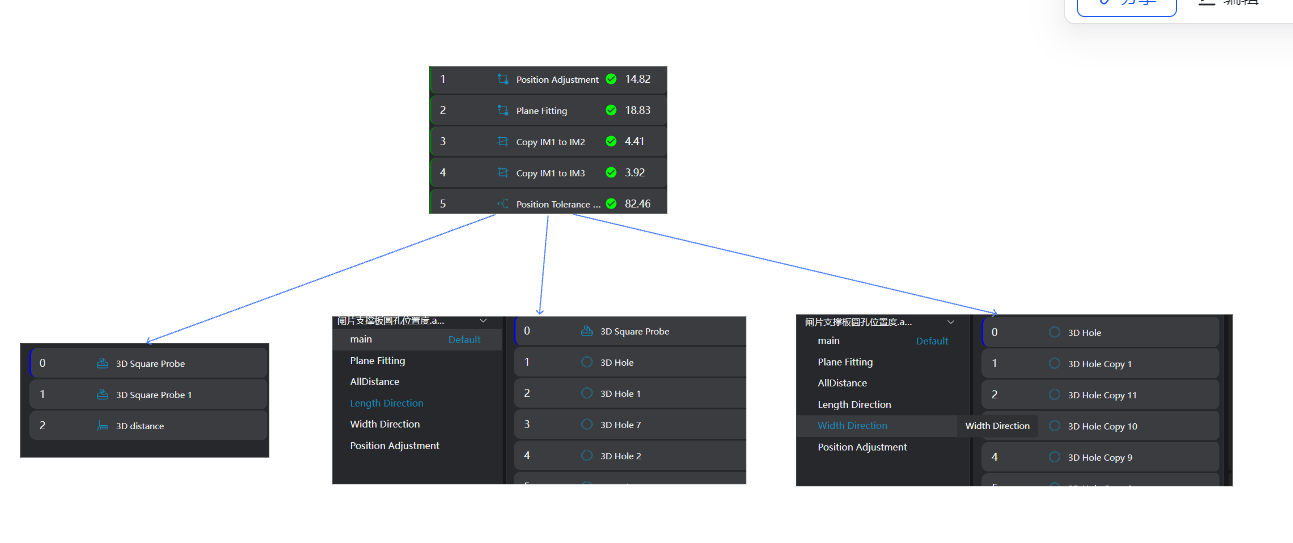Click the 3D distance tool icon
Image resolution: width=1293 pixels, height=543 pixels.
(102, 426)
